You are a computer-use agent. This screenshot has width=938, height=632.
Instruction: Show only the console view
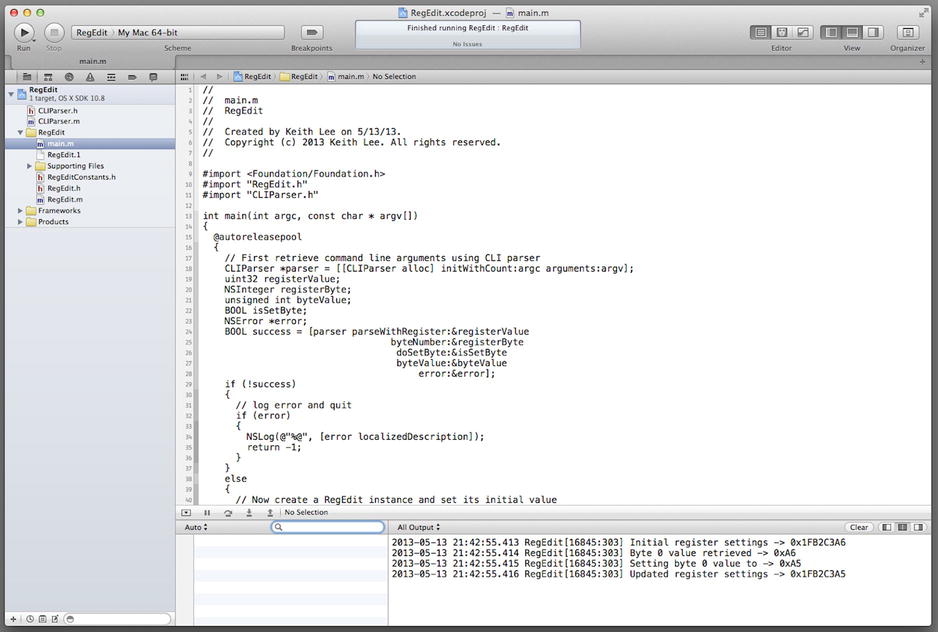point(918,527)
